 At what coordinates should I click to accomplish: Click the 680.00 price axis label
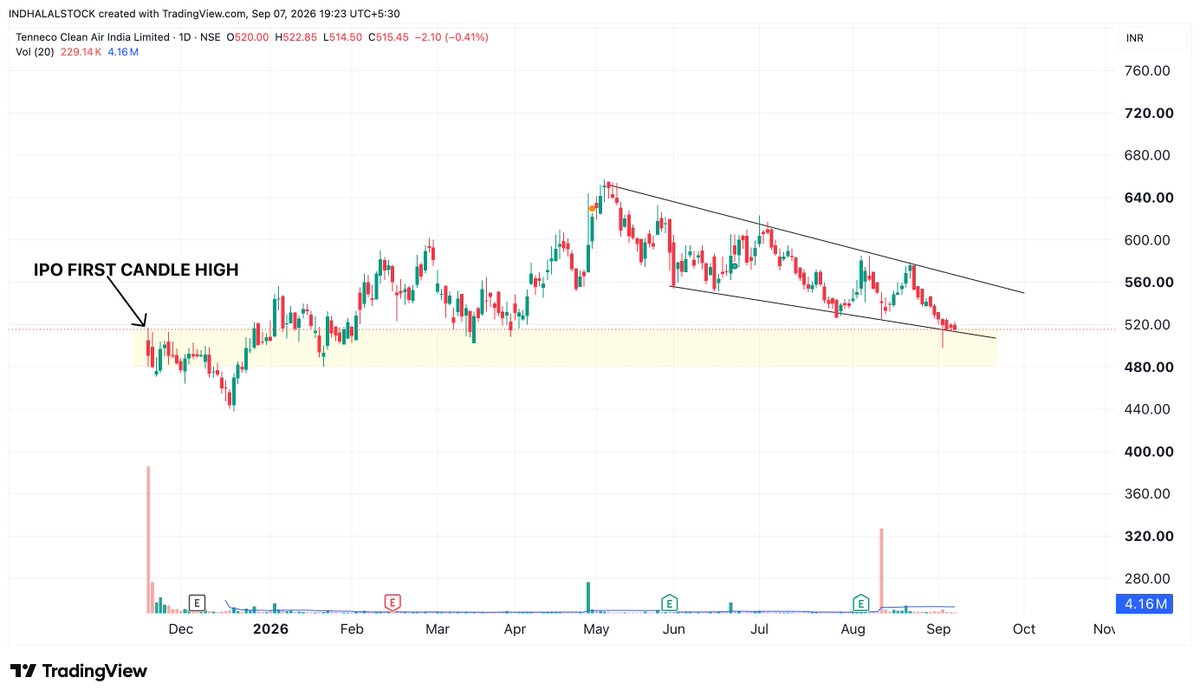click(x=1147, y=155)
